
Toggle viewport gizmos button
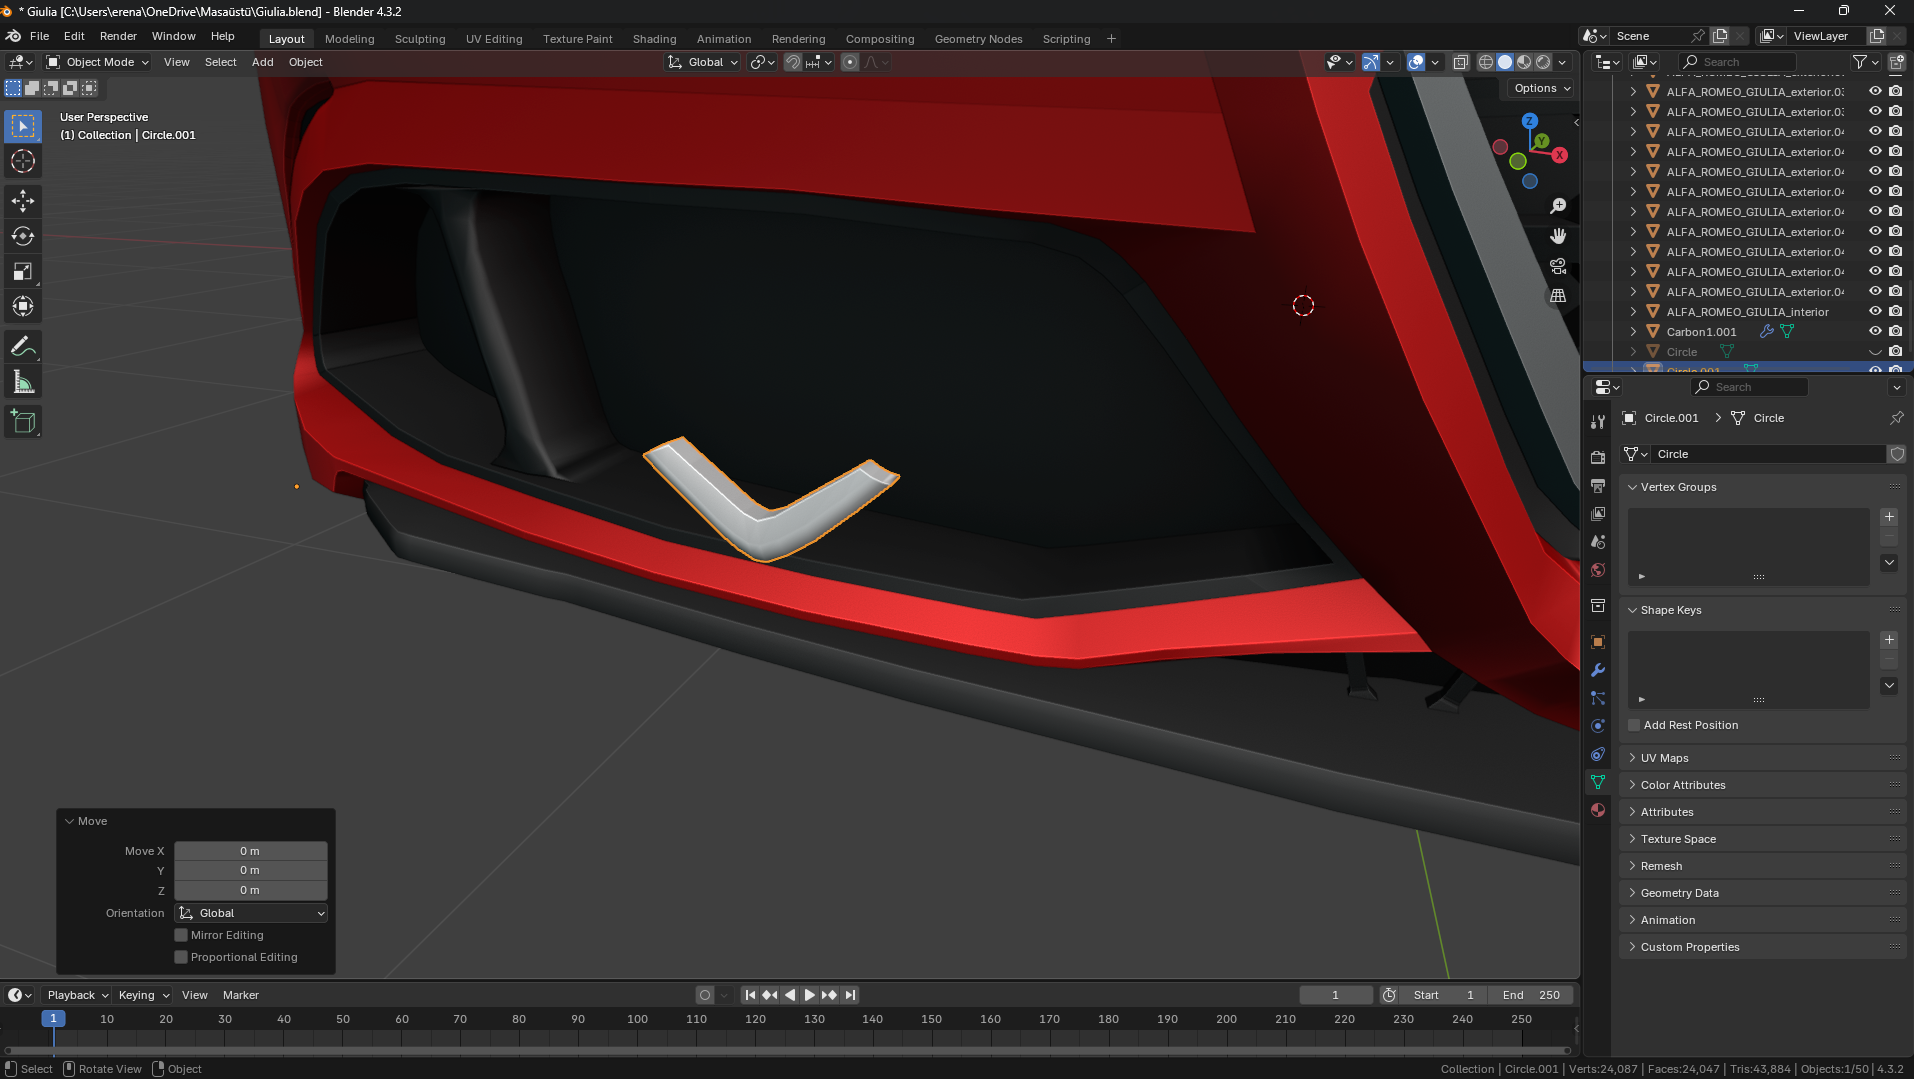1371,62
